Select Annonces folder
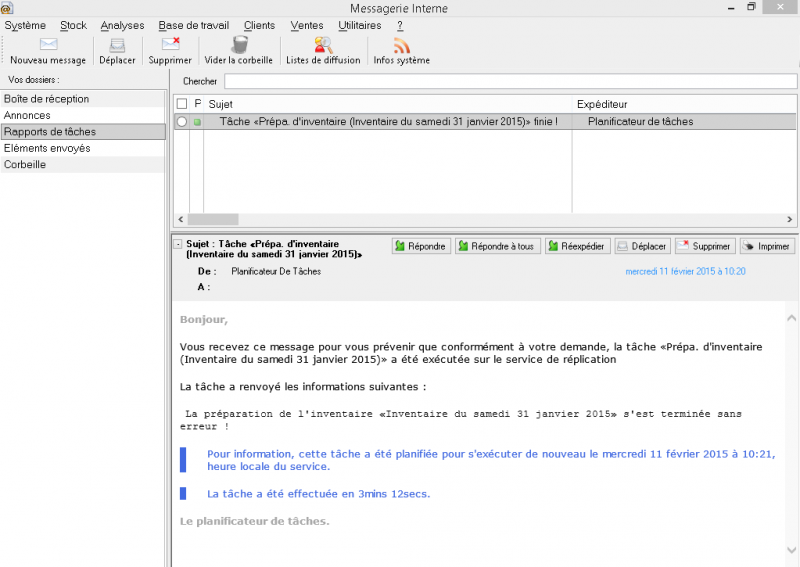800x567 pixels. click(83, 115)
